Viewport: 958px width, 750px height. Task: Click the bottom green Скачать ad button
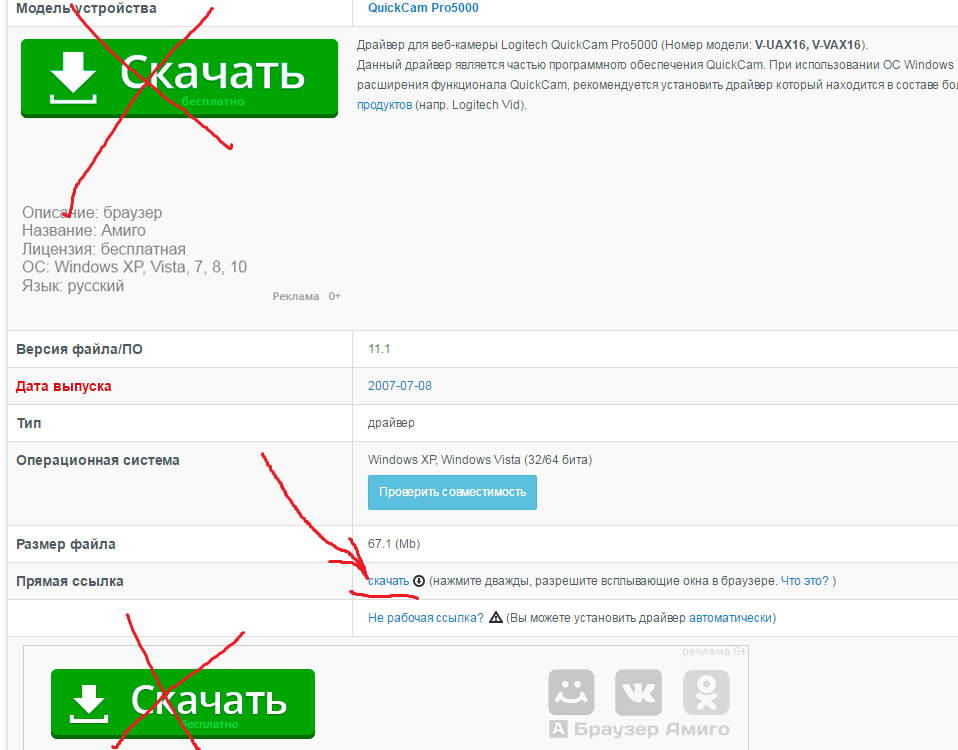pyautogui.click(x=183, y=704)
